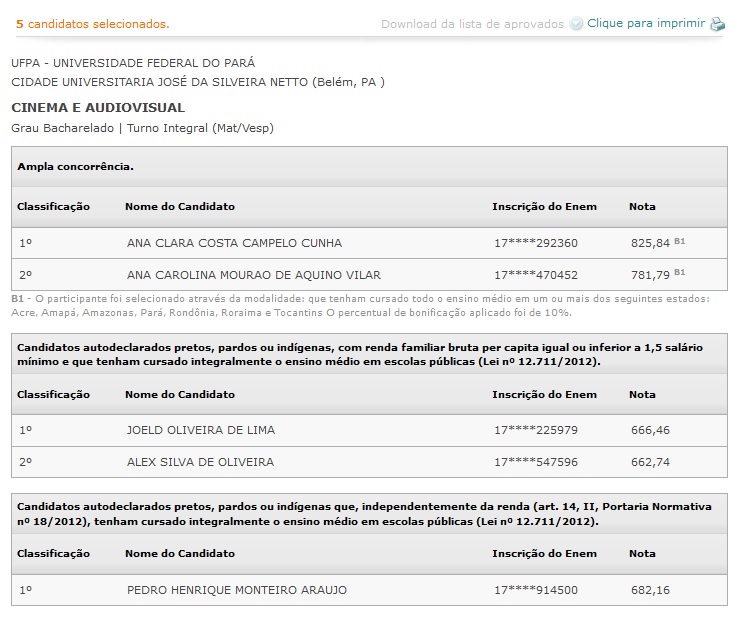The width and height of the screenshot is (744, 622).
Task: Click 1º rank in ANA CLARA row
Action: pyautogui.click(x=25, y=243)
